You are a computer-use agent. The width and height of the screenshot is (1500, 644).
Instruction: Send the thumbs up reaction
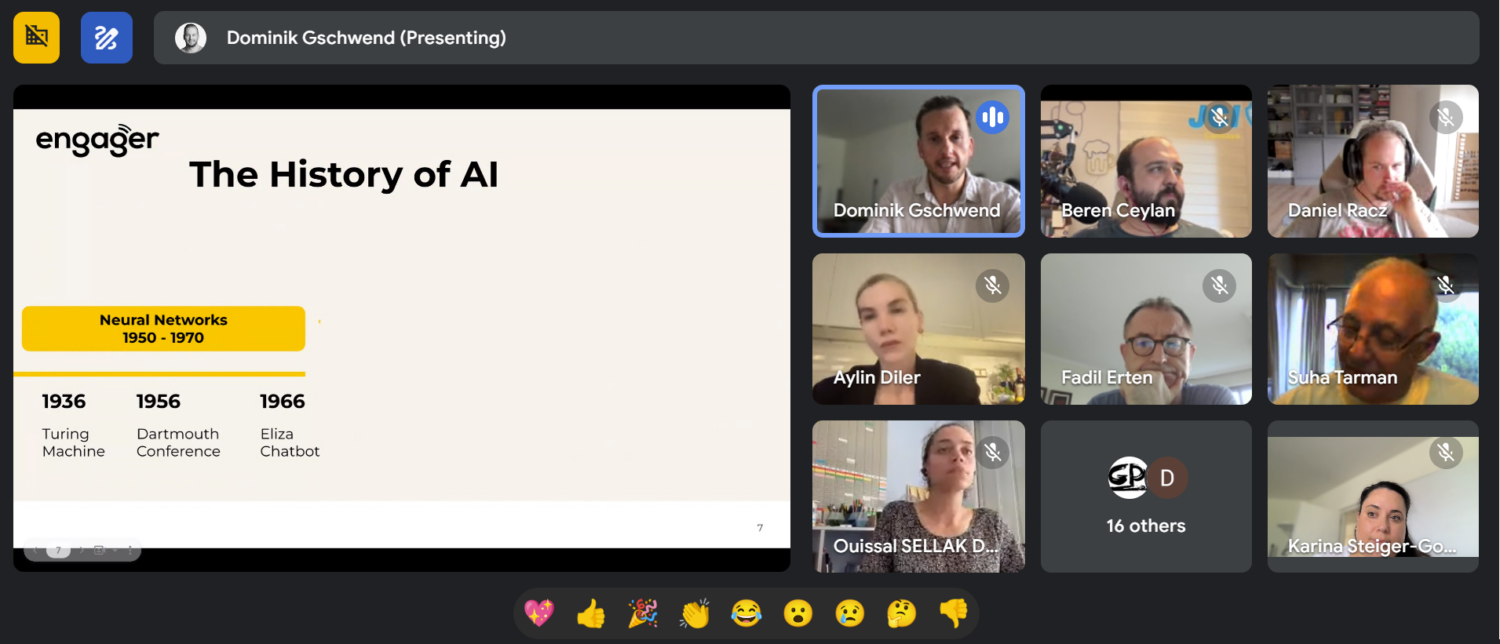591,613
